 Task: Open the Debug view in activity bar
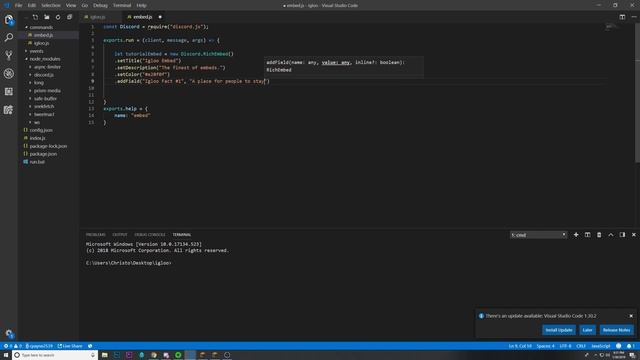click(9, 73)
